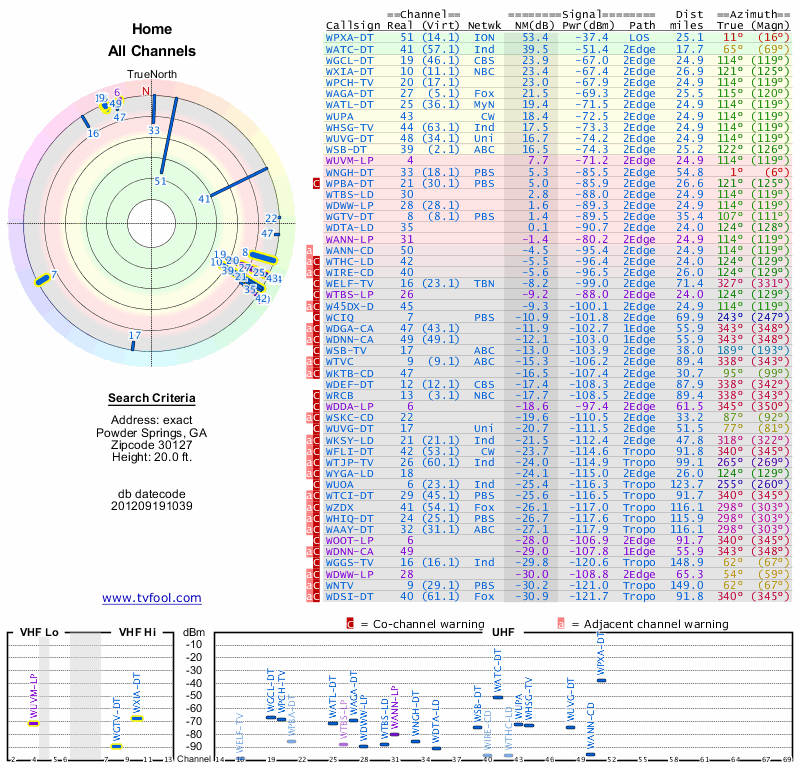Image resolution: width=800 pixels, height=768 pixels.
Task: Click the C marker beside WRCB row
Action: coord(316,395)
